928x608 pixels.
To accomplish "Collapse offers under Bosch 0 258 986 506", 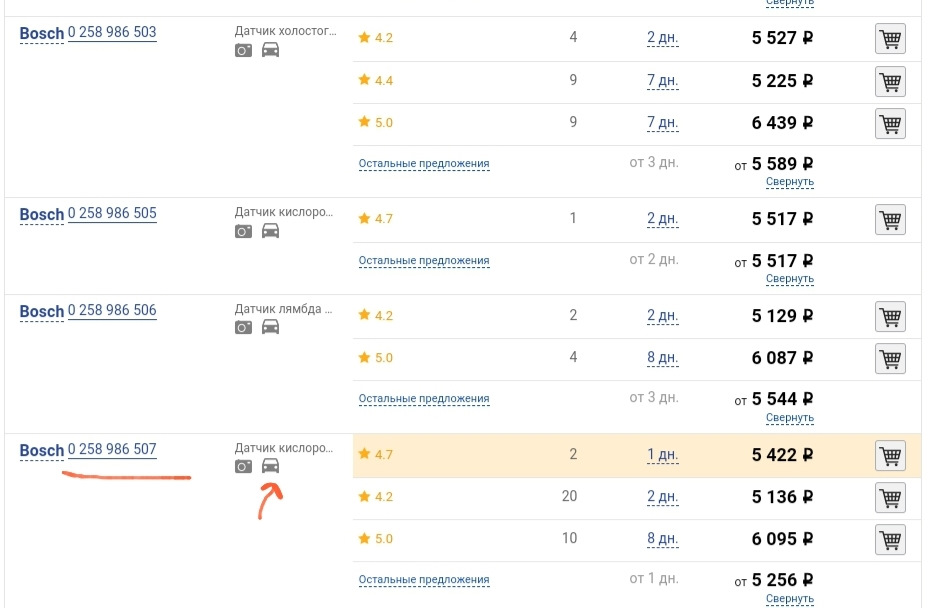I will tap(789, 417).
